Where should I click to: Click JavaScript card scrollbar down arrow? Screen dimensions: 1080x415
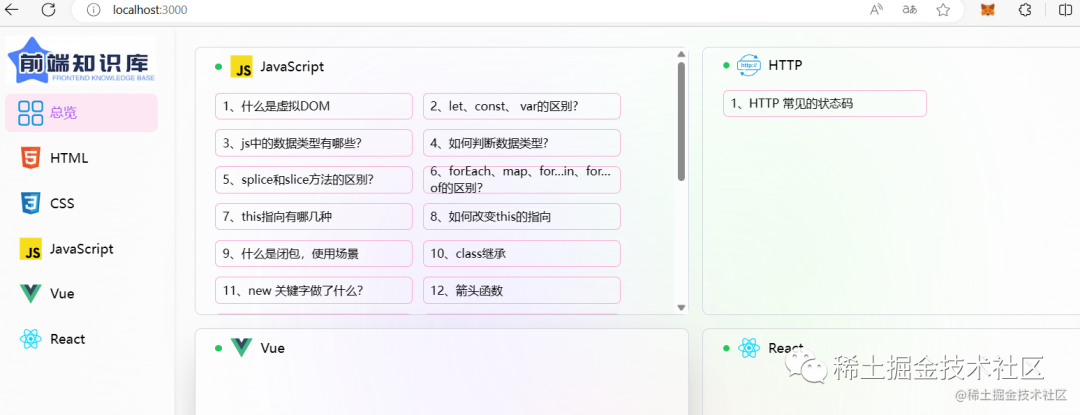[x=681, y=308]
